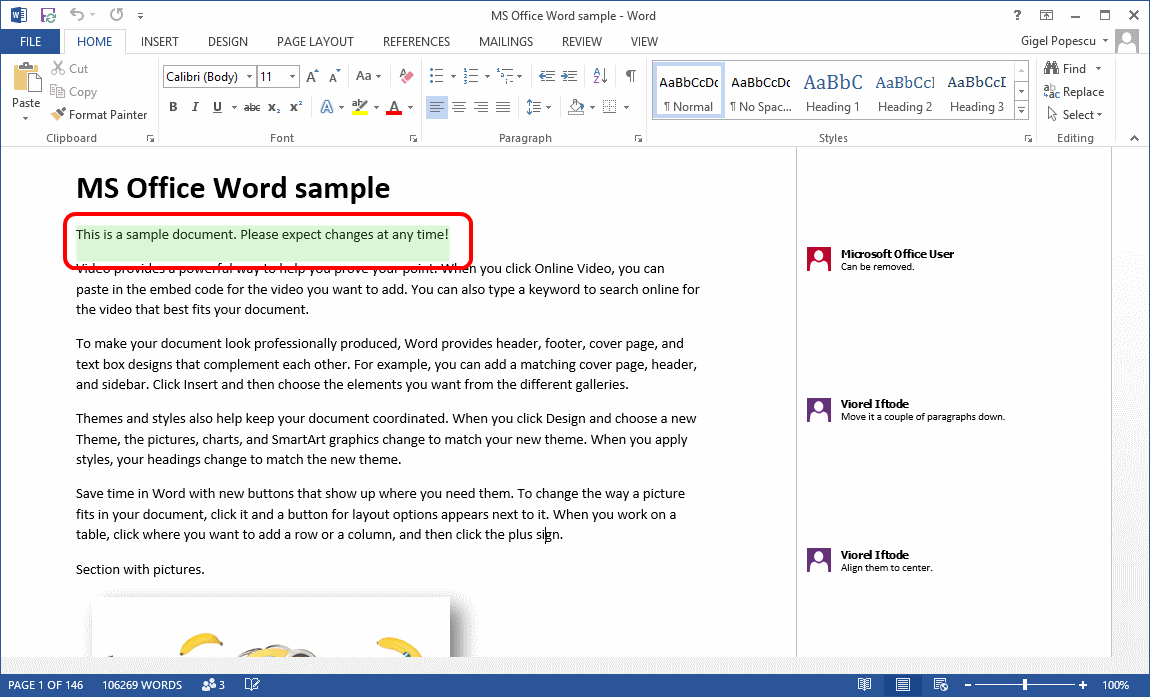Copy the selection to clipboard
Viewport: 1150px width, 697px height.
click(73, 92)
